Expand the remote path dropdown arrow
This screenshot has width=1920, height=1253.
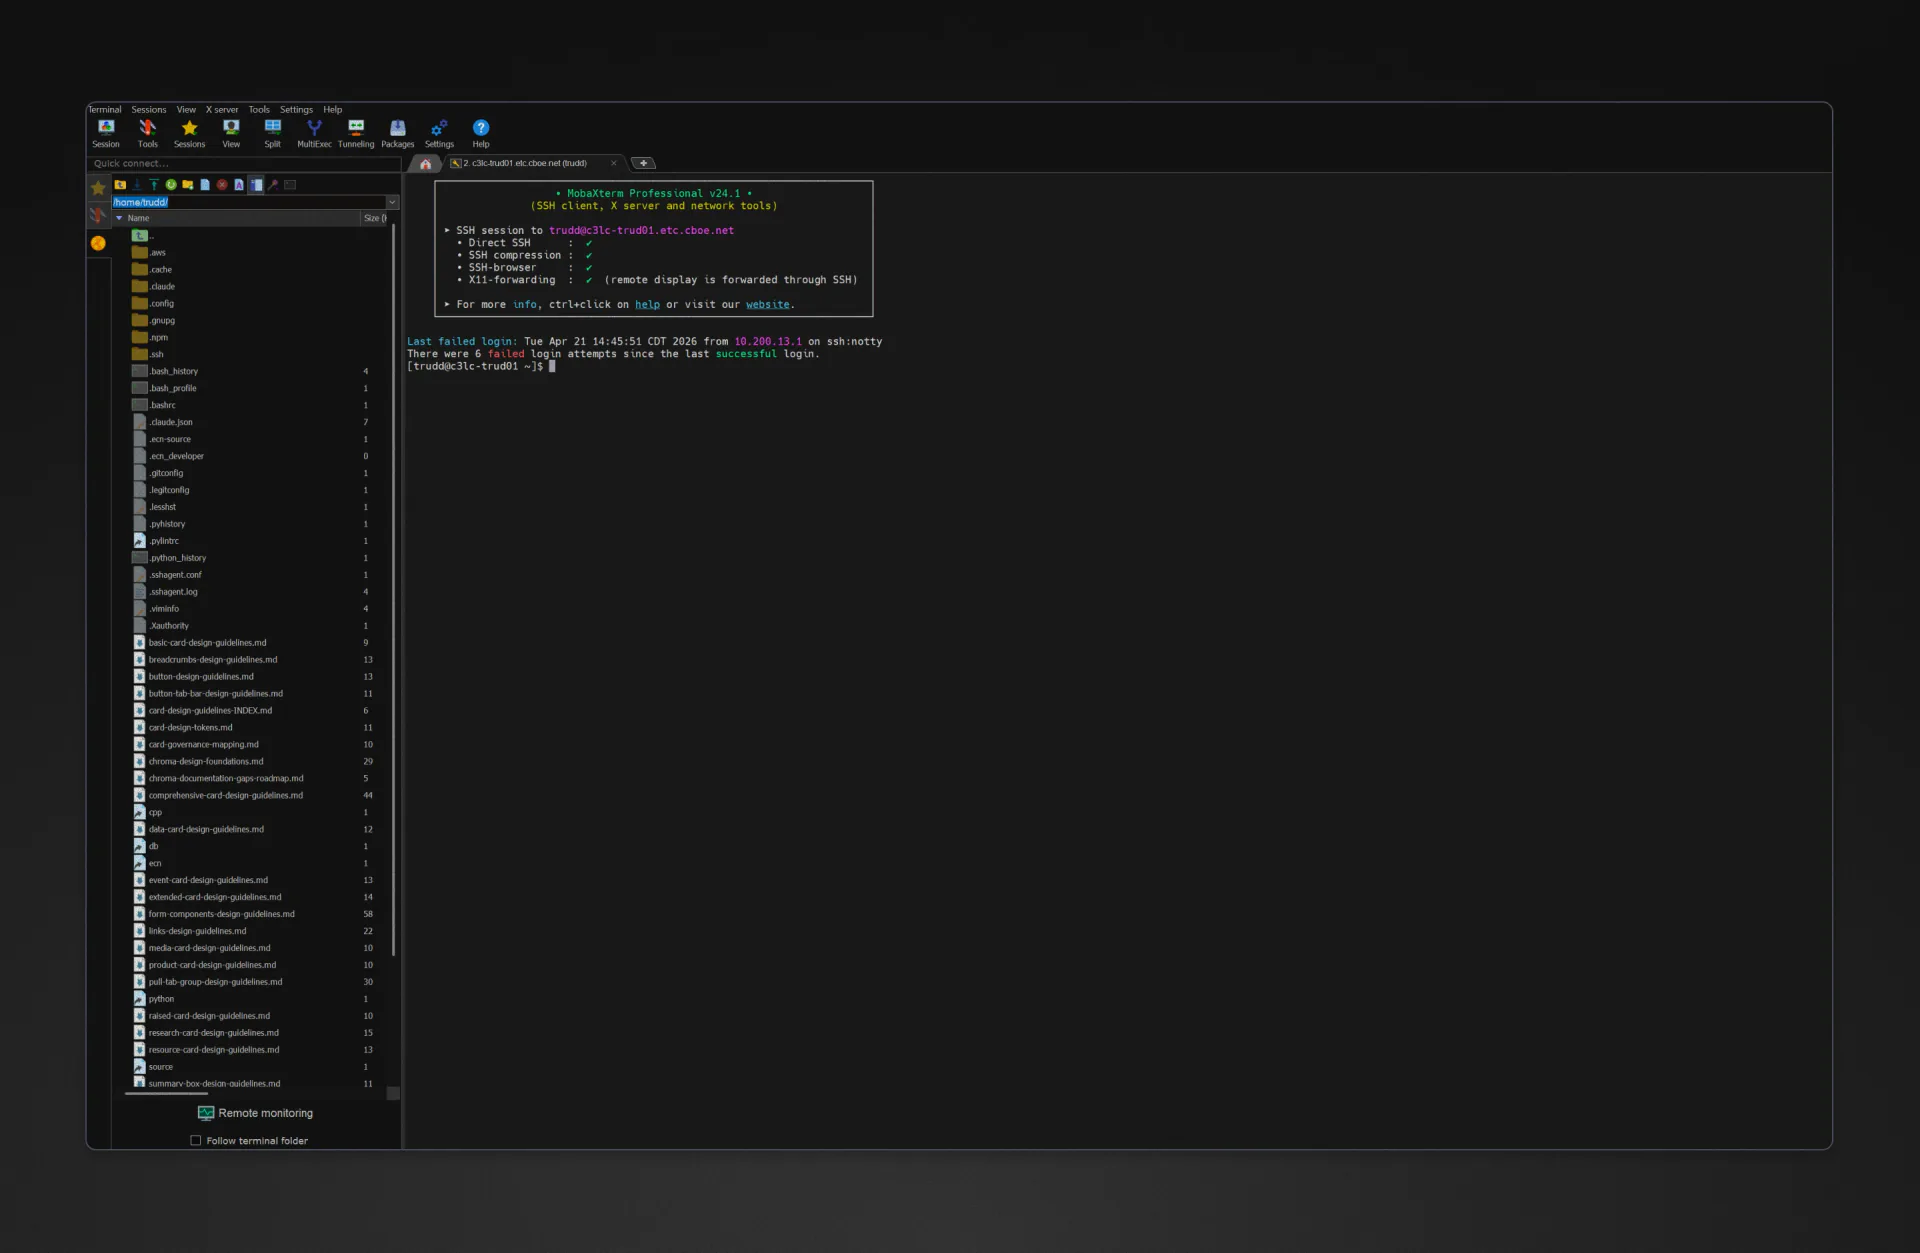click(392, 202)
